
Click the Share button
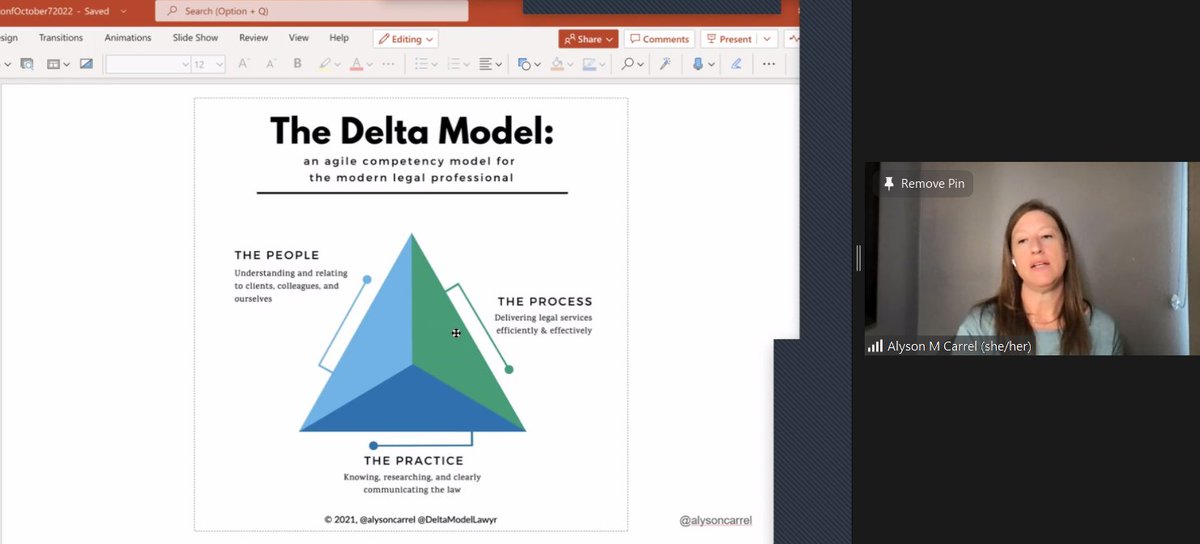tap(588, 39)
